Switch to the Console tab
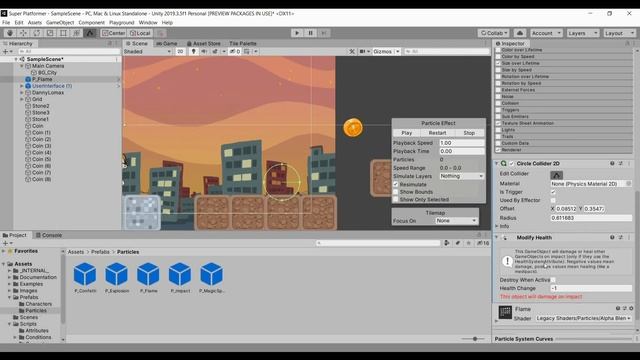 (49, 235)
